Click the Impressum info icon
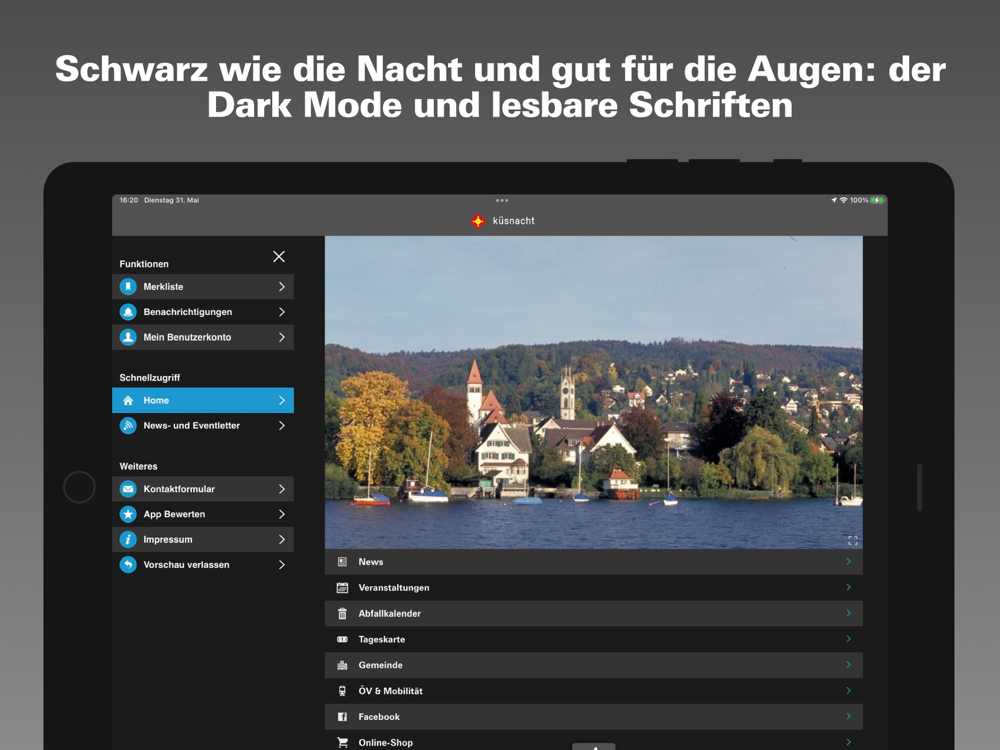 (128, 540)
